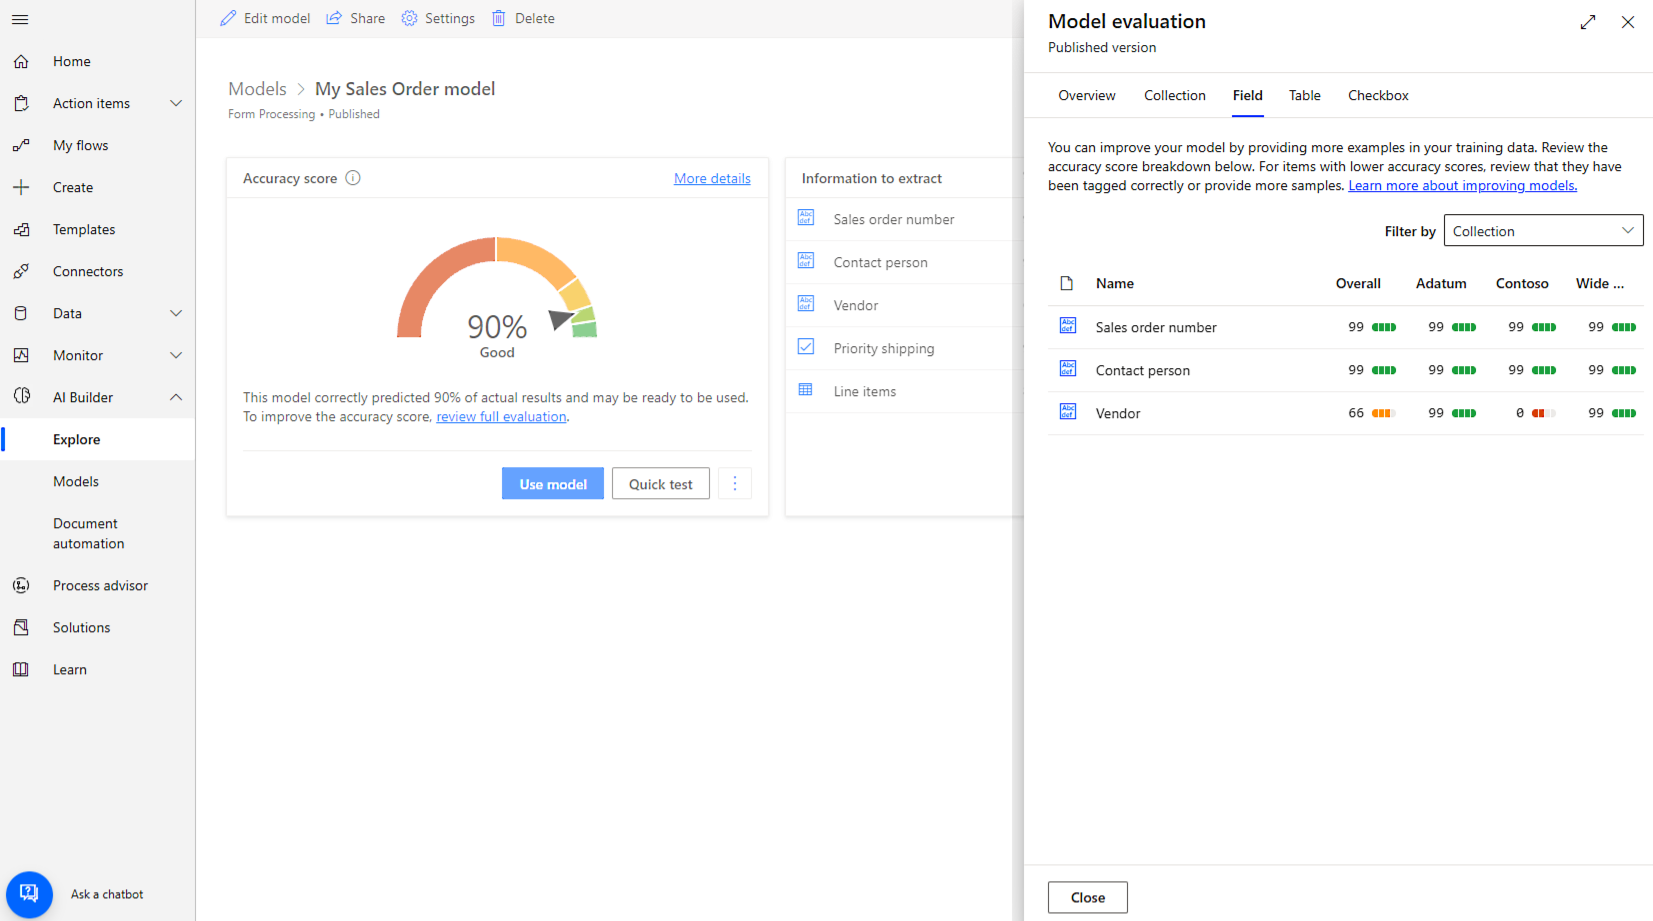Uncheck the Priority shipping checkbox

point(806,346)
